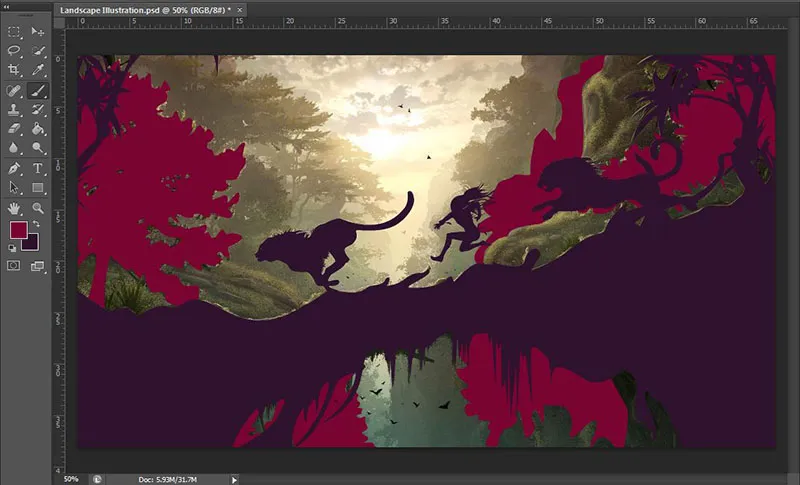Select the Brush tool
The width and height of the screenshot is (800, 485).
[38, 90]
